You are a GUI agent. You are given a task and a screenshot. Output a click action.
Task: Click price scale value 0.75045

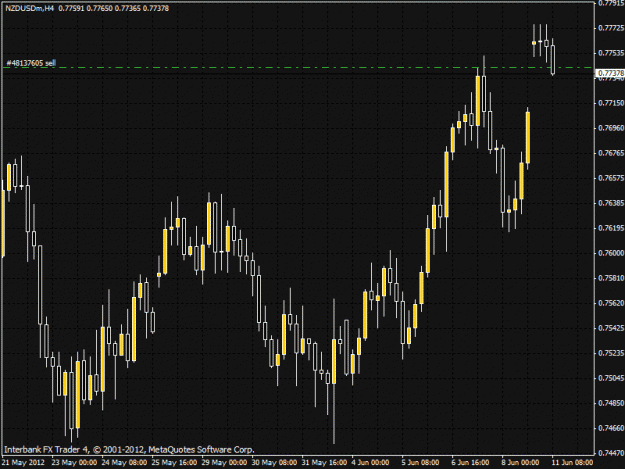pyautogui.click(x=611, y=378)
